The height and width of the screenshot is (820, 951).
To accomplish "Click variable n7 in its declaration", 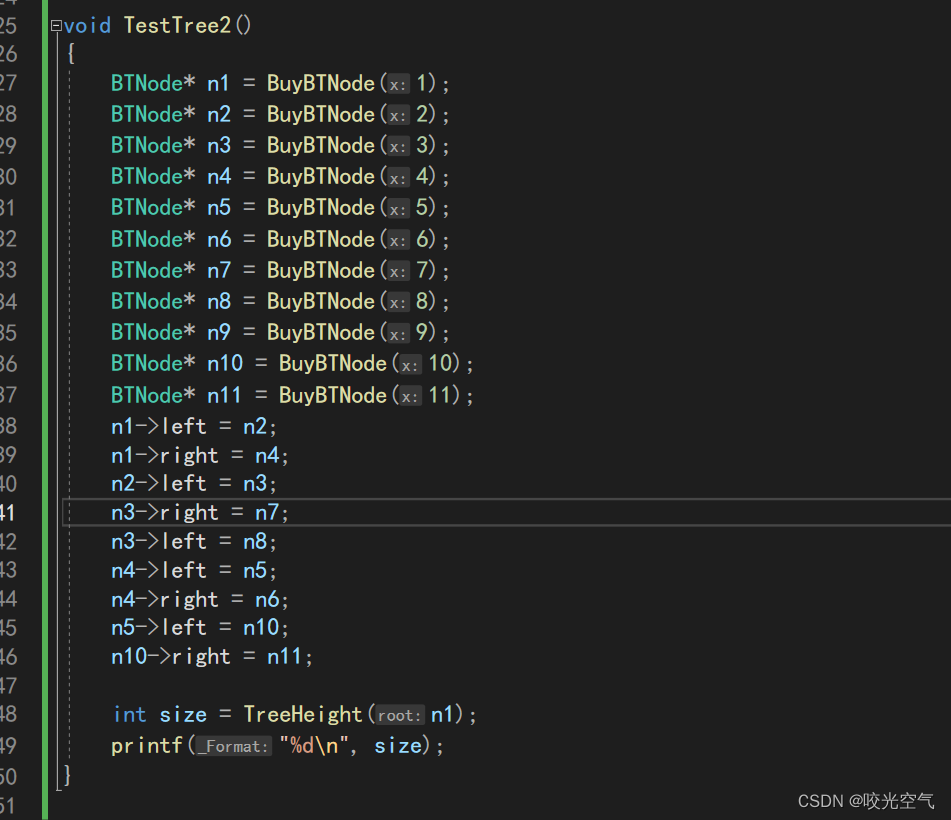I will (x=219, y=270).
